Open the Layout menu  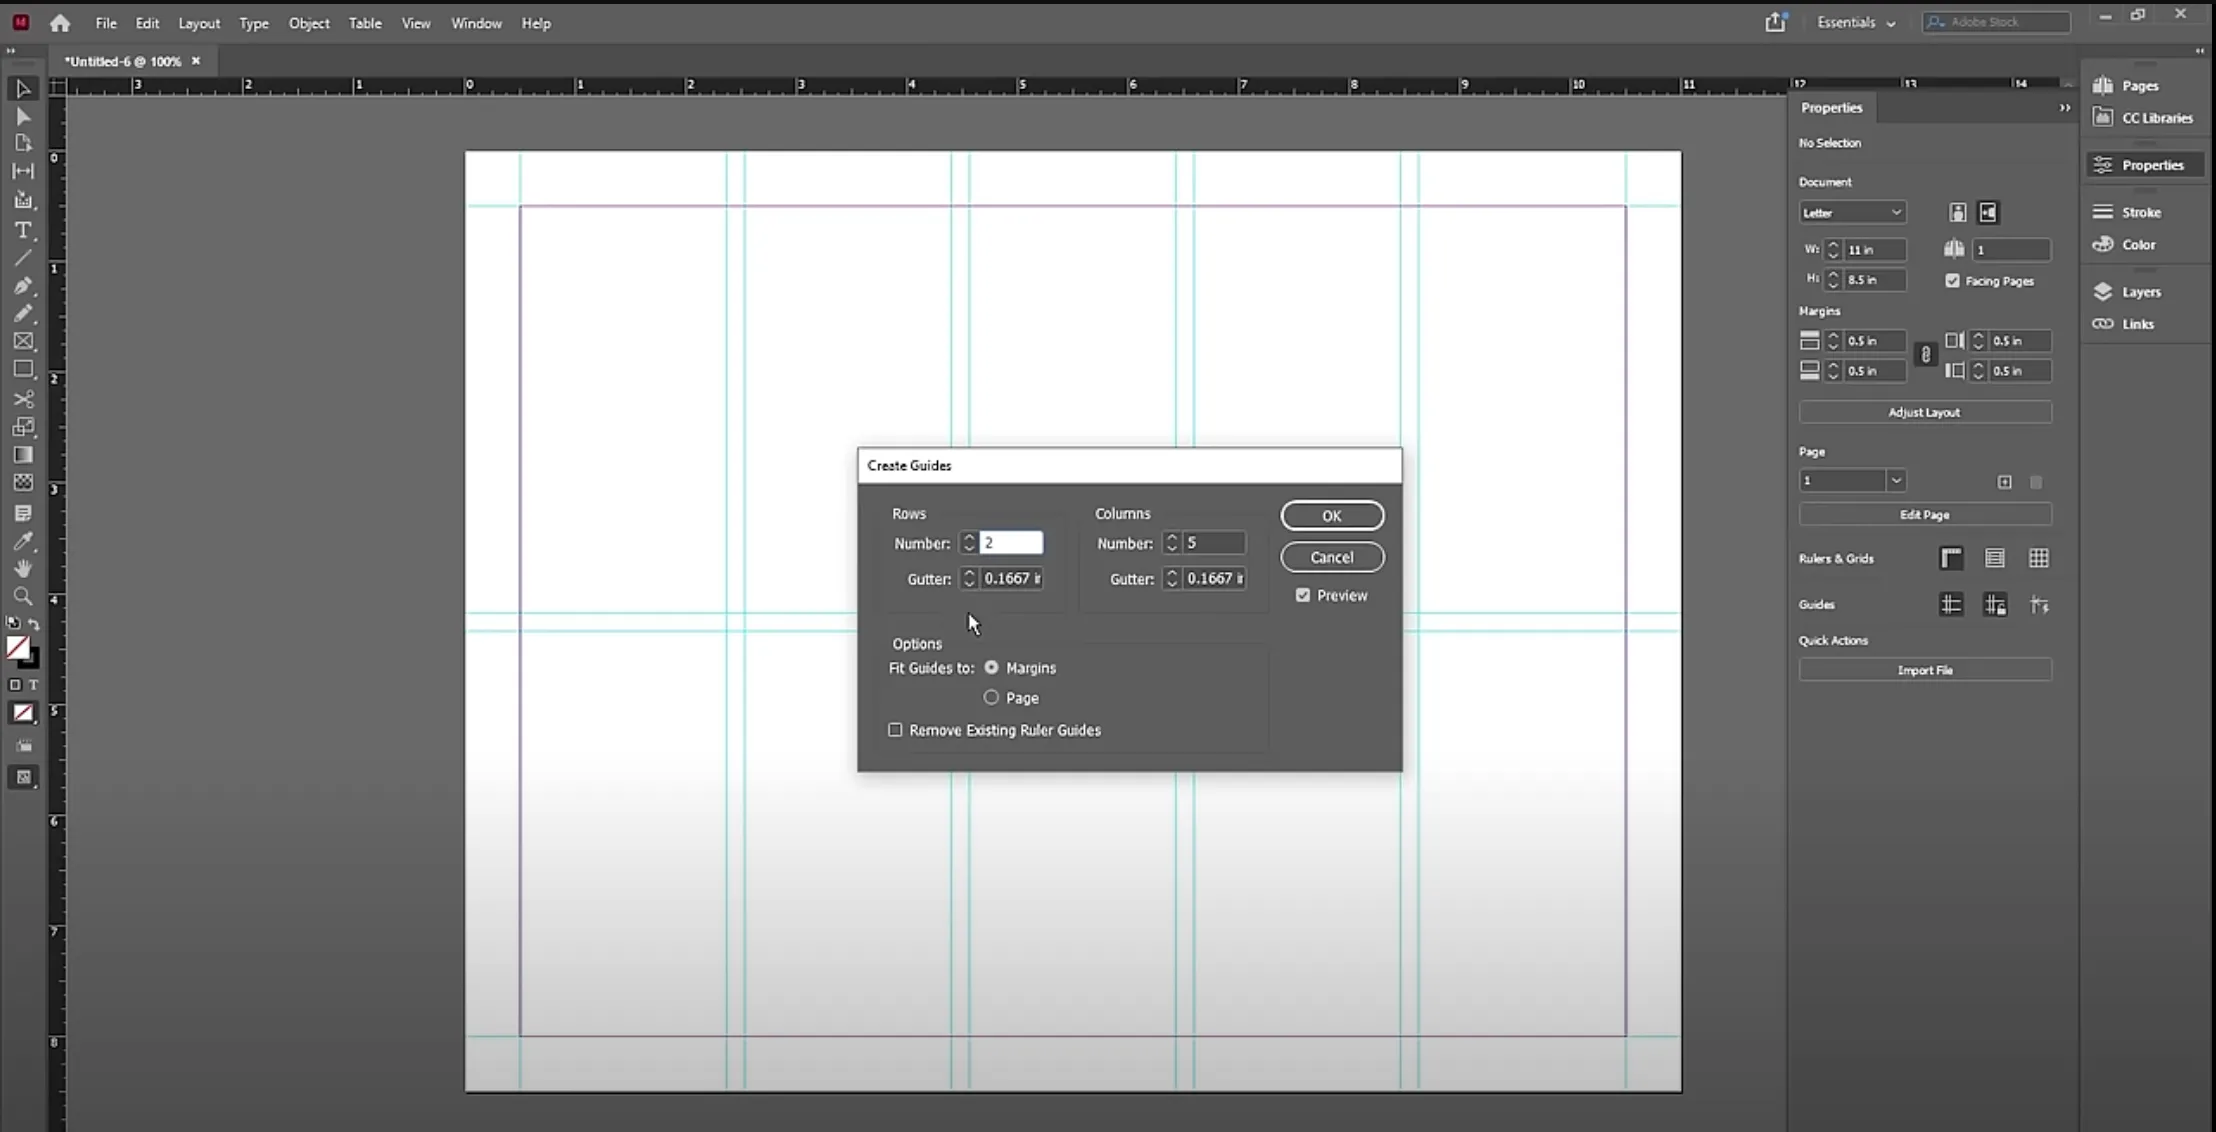click(199, 23)
